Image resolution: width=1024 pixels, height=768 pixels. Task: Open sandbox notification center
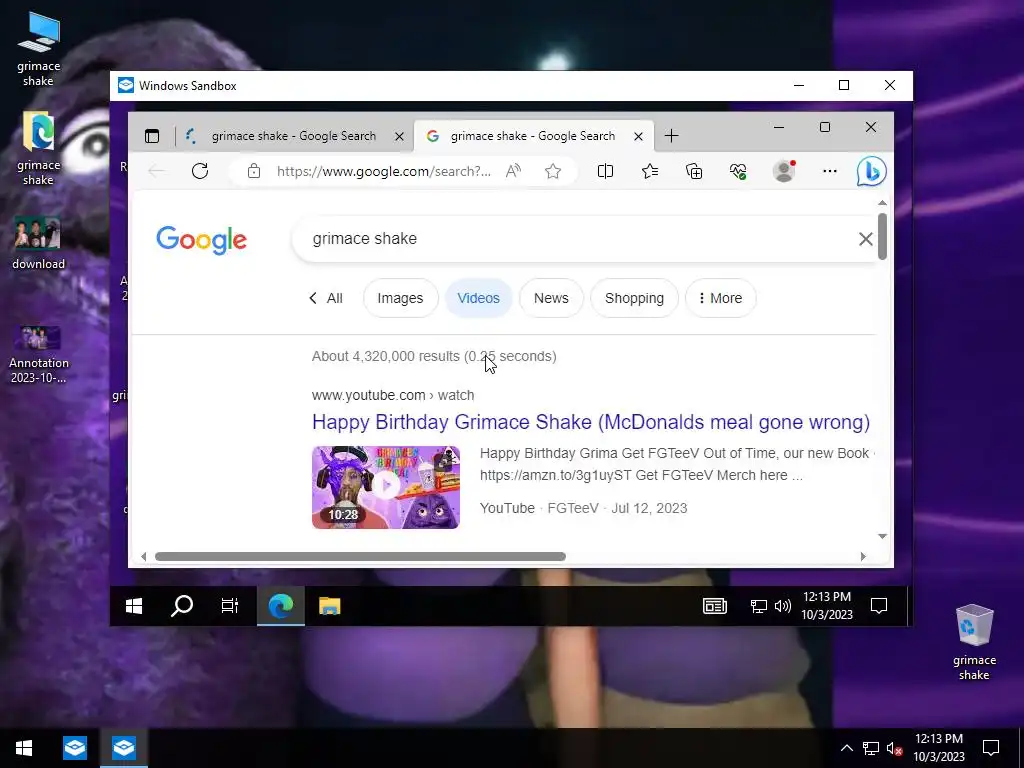click(x=879, y=606)
